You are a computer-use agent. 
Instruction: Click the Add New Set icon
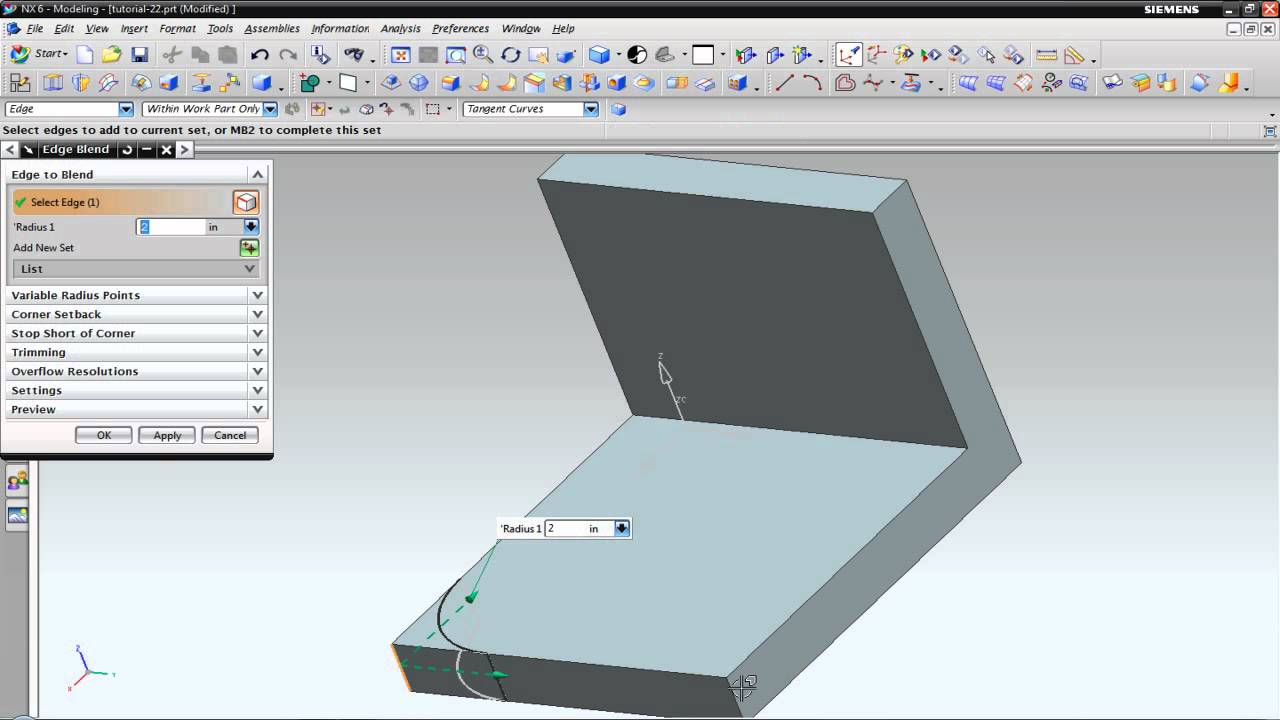click(249, 247)
